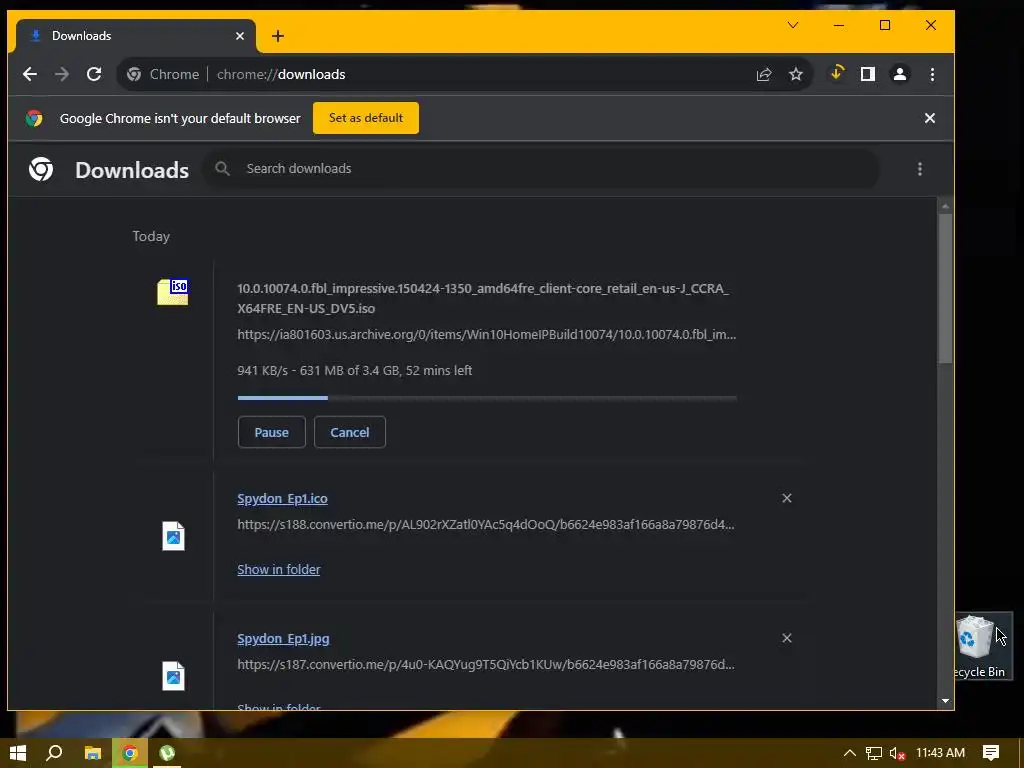Screen dimensions: 1024x768
Task: Click the Chrome logo next to the Downloads heading
Action: (40, 169)
